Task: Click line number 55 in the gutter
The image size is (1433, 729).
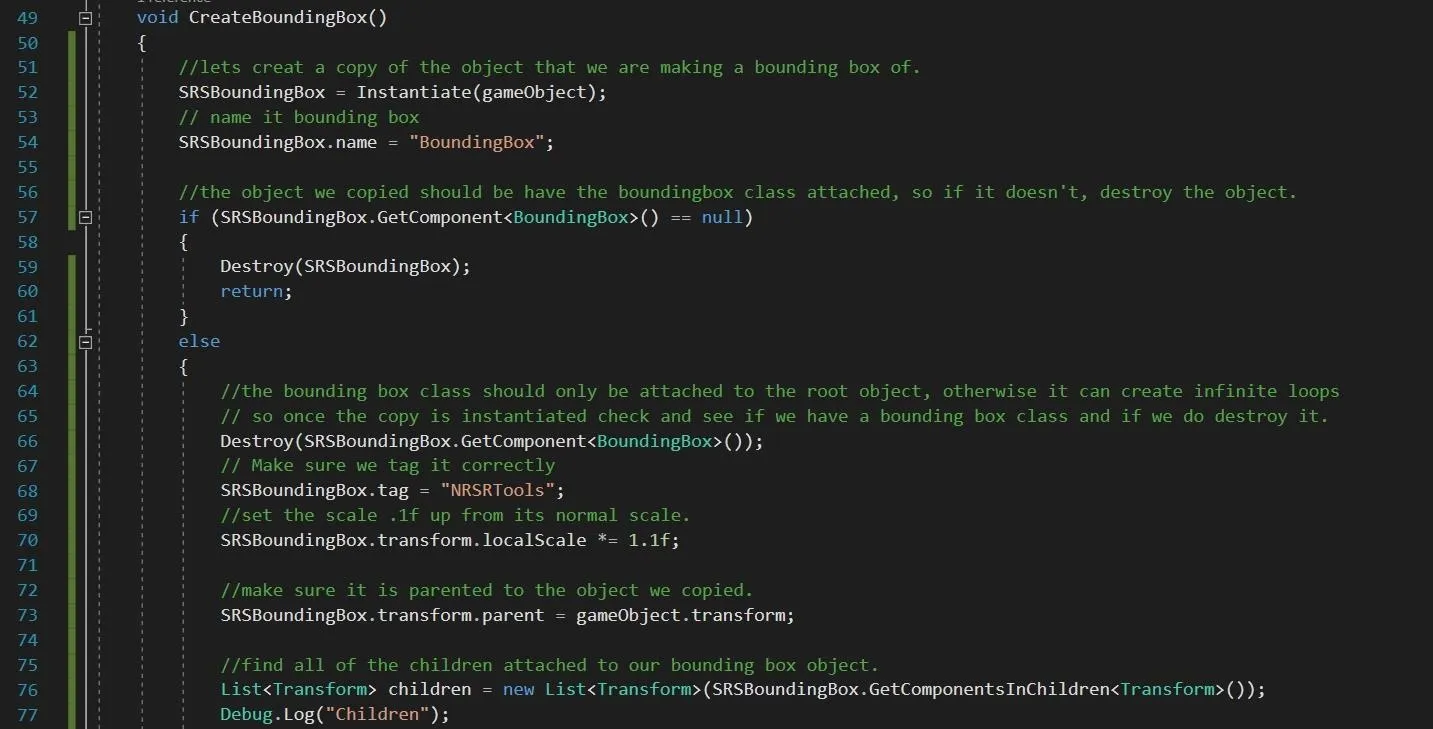Action: (x=27, y=167)
